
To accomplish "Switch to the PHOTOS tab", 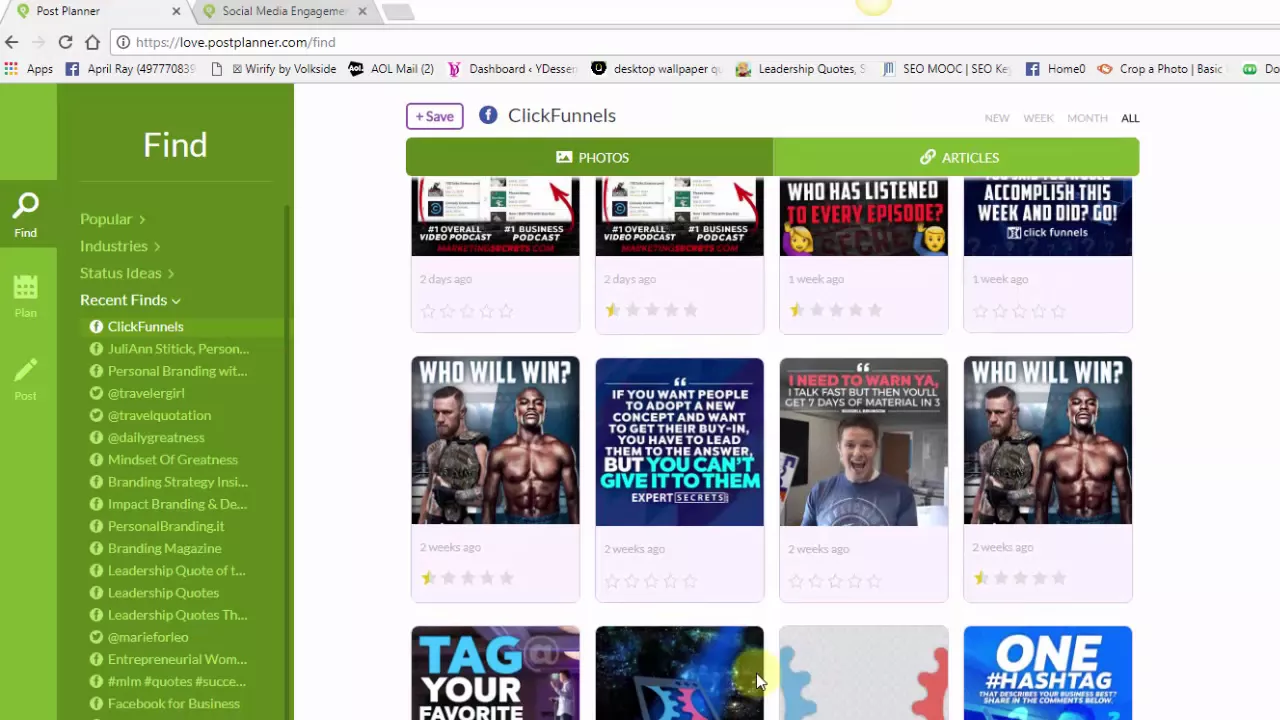I will pos(589,157).
